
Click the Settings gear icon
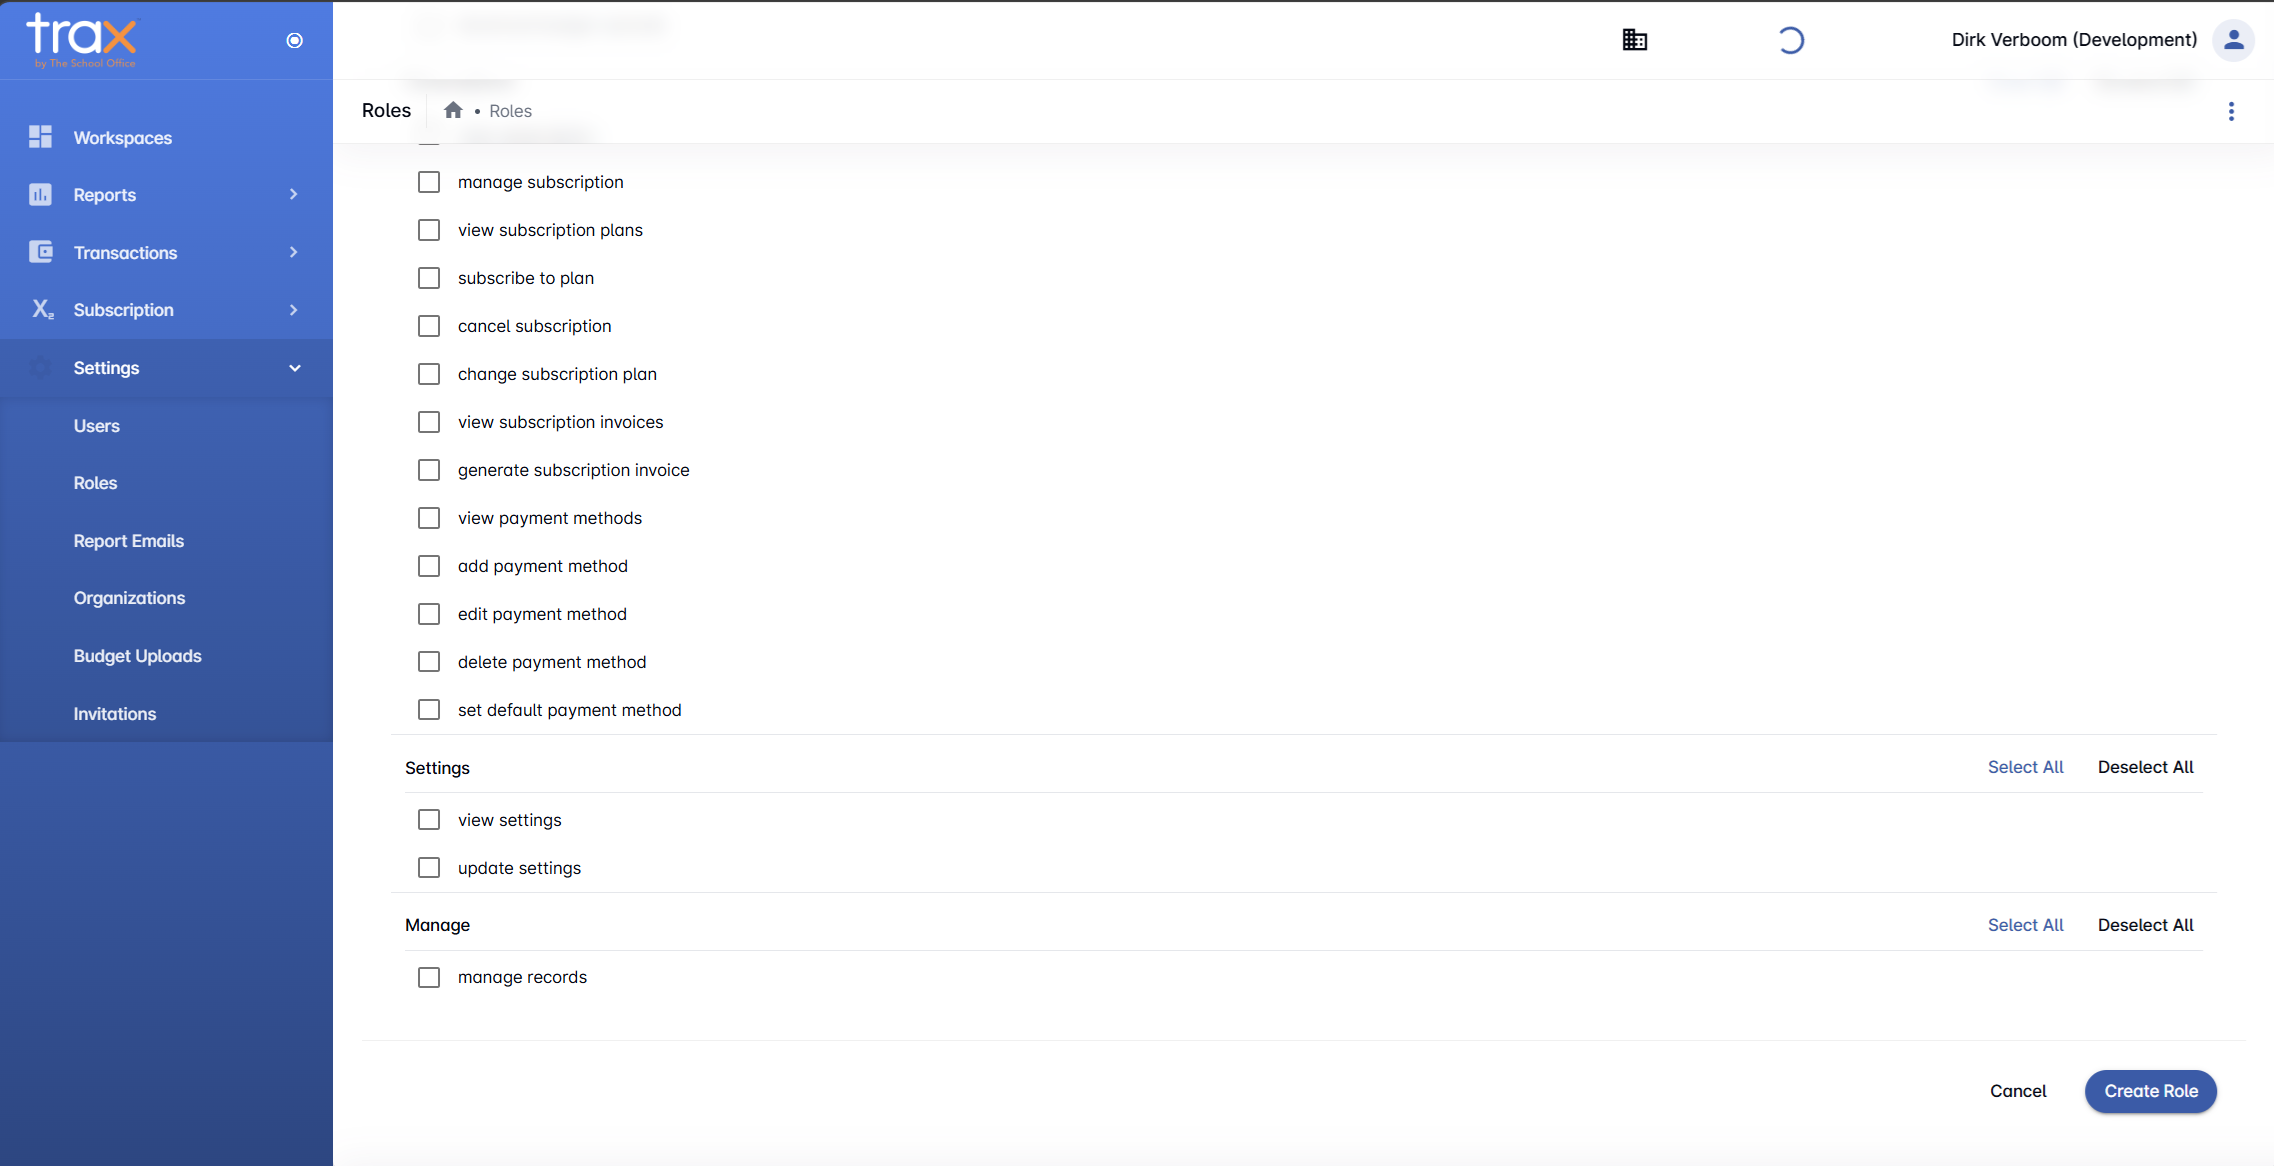pos(40,368)
